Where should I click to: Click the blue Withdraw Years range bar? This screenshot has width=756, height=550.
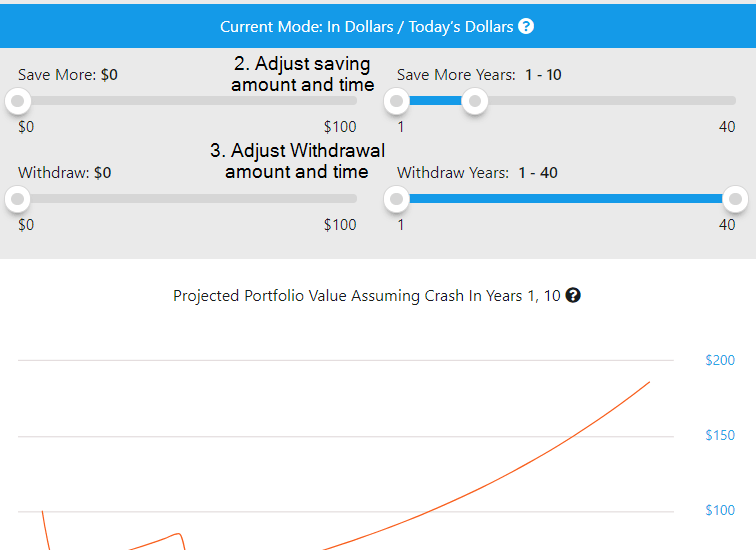click(x=566, y=199)
